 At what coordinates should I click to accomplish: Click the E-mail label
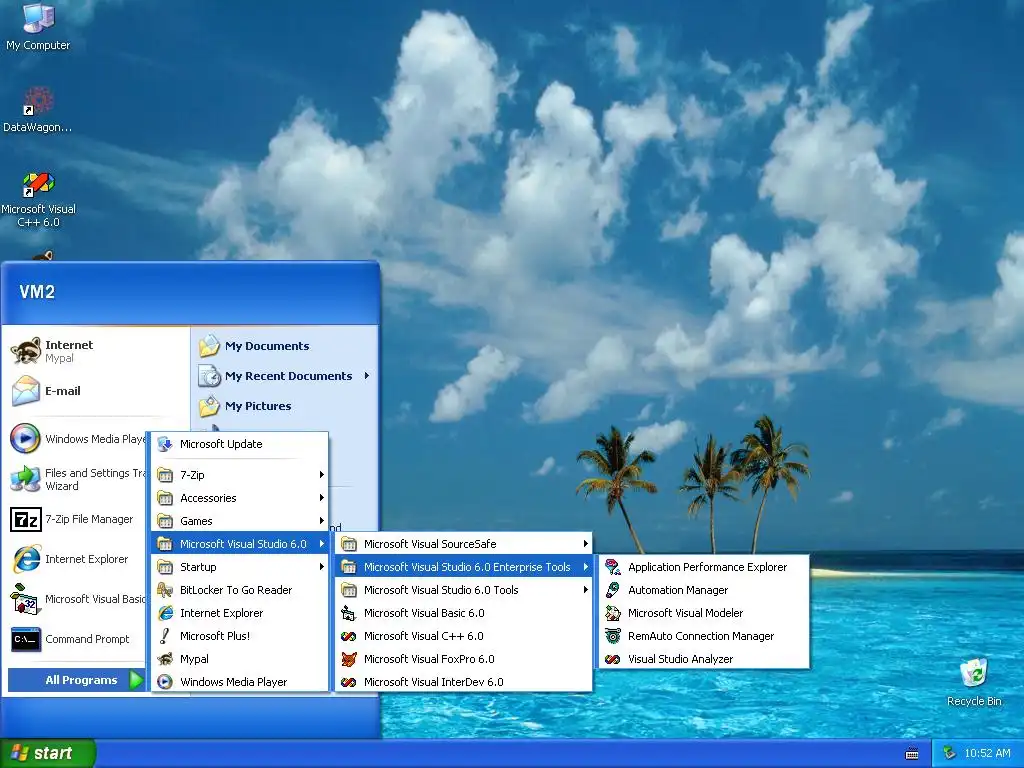pos(63,391)
